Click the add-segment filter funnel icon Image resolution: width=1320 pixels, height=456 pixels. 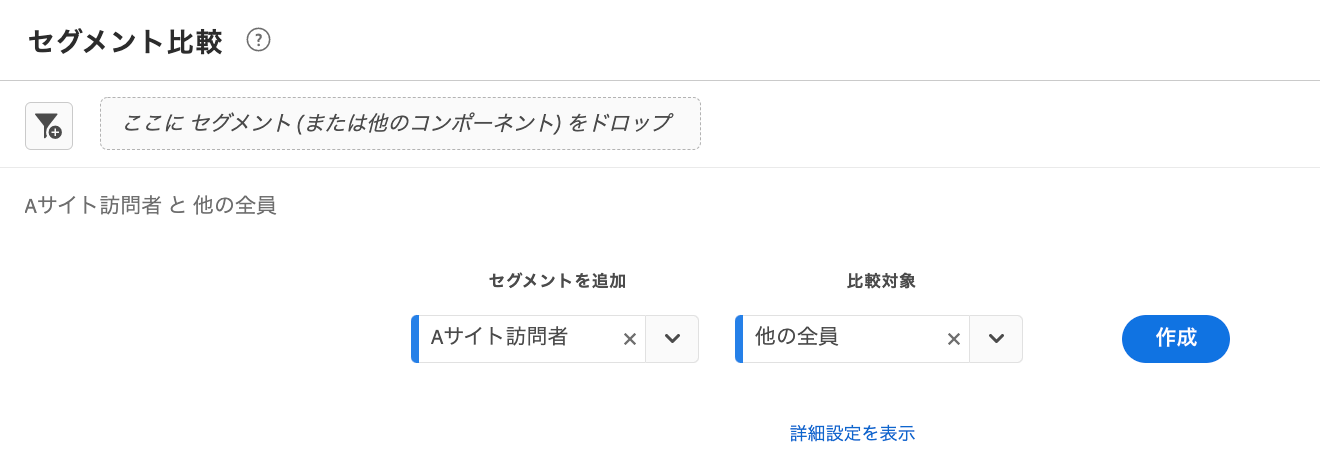pos(49,126)
